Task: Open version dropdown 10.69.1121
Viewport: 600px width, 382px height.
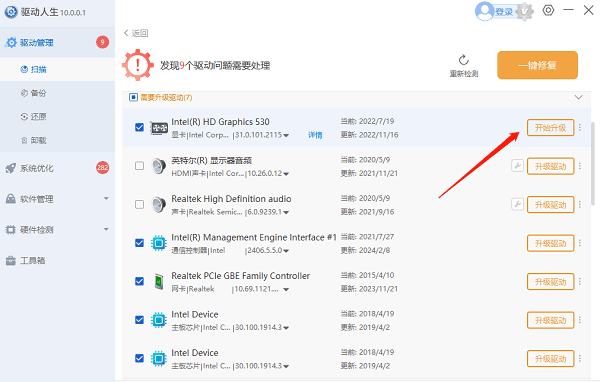Action: coord(286,289)
